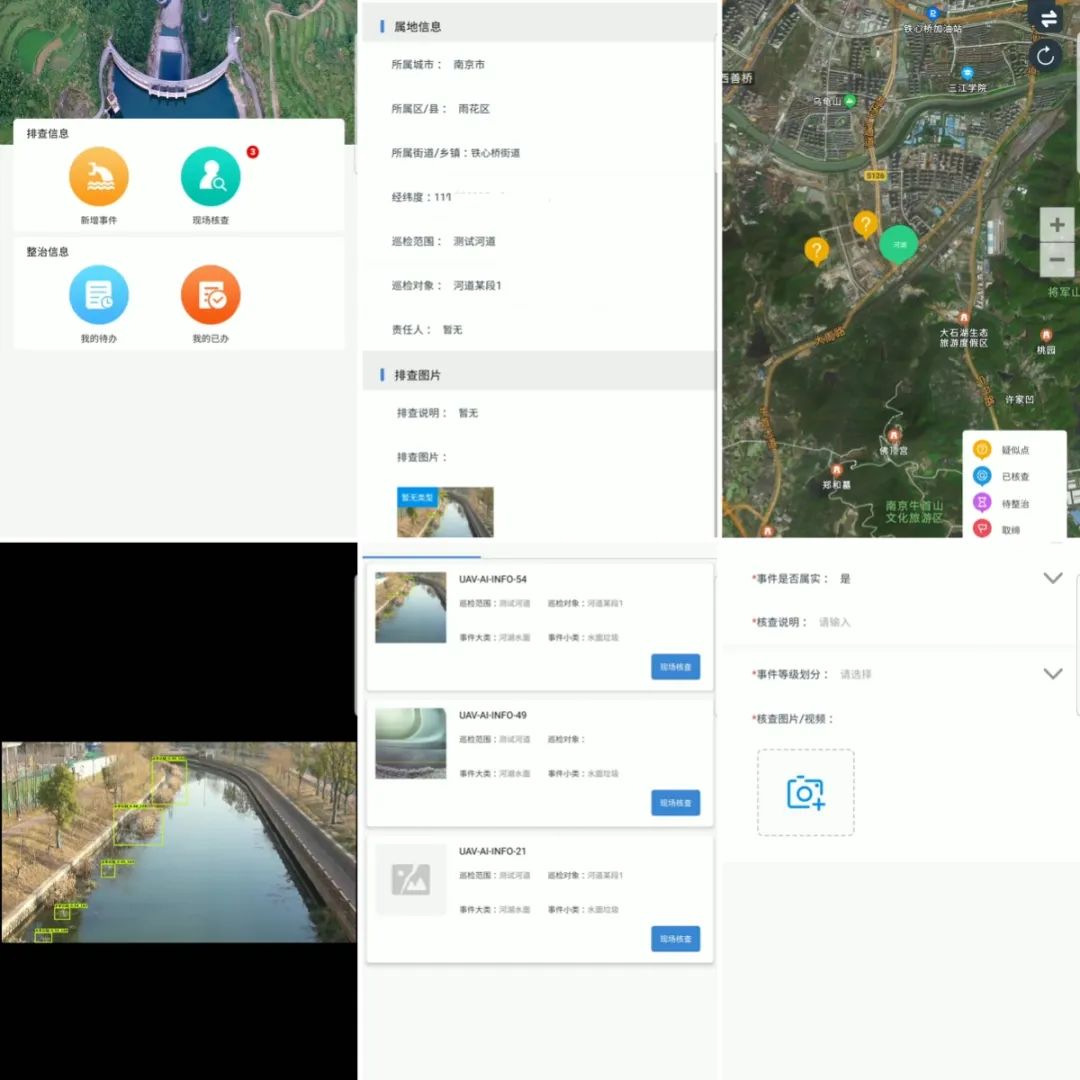Click the map swap-arrows icon
Image resolution: width=1080 pixels, height=1080 pixels.
(1047, 18)
